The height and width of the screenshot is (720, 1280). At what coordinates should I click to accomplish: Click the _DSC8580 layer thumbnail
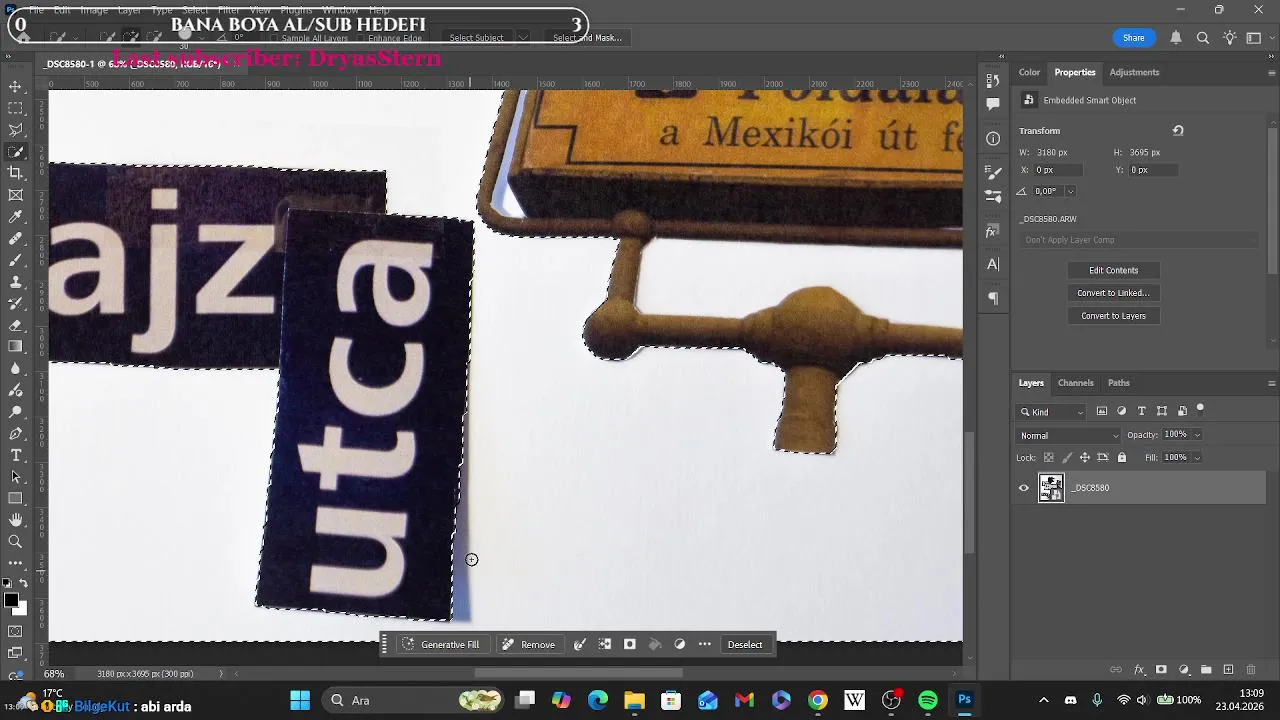point(1051,488)
